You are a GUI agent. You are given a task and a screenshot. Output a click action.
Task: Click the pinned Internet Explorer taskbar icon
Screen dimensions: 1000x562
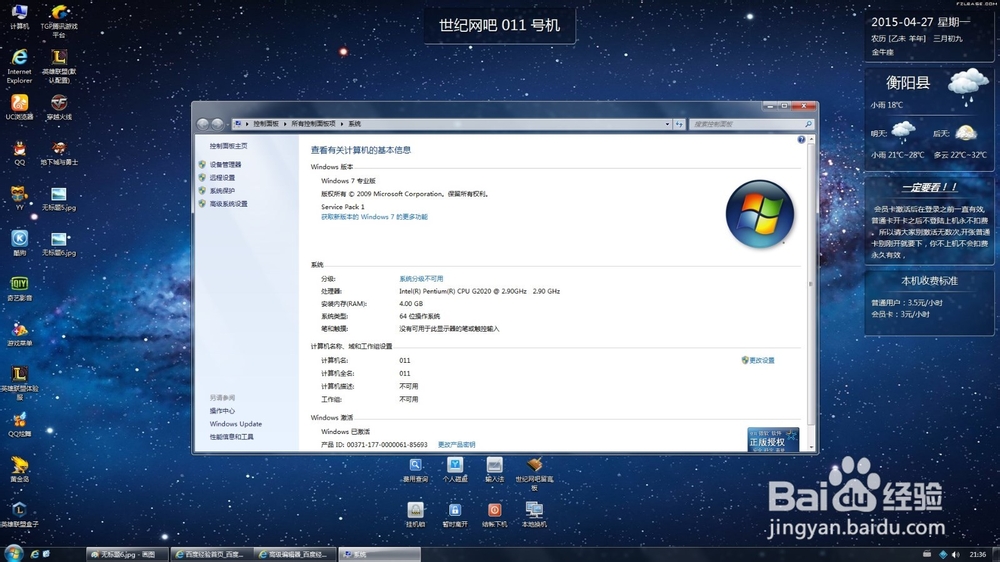pos(34,554)
